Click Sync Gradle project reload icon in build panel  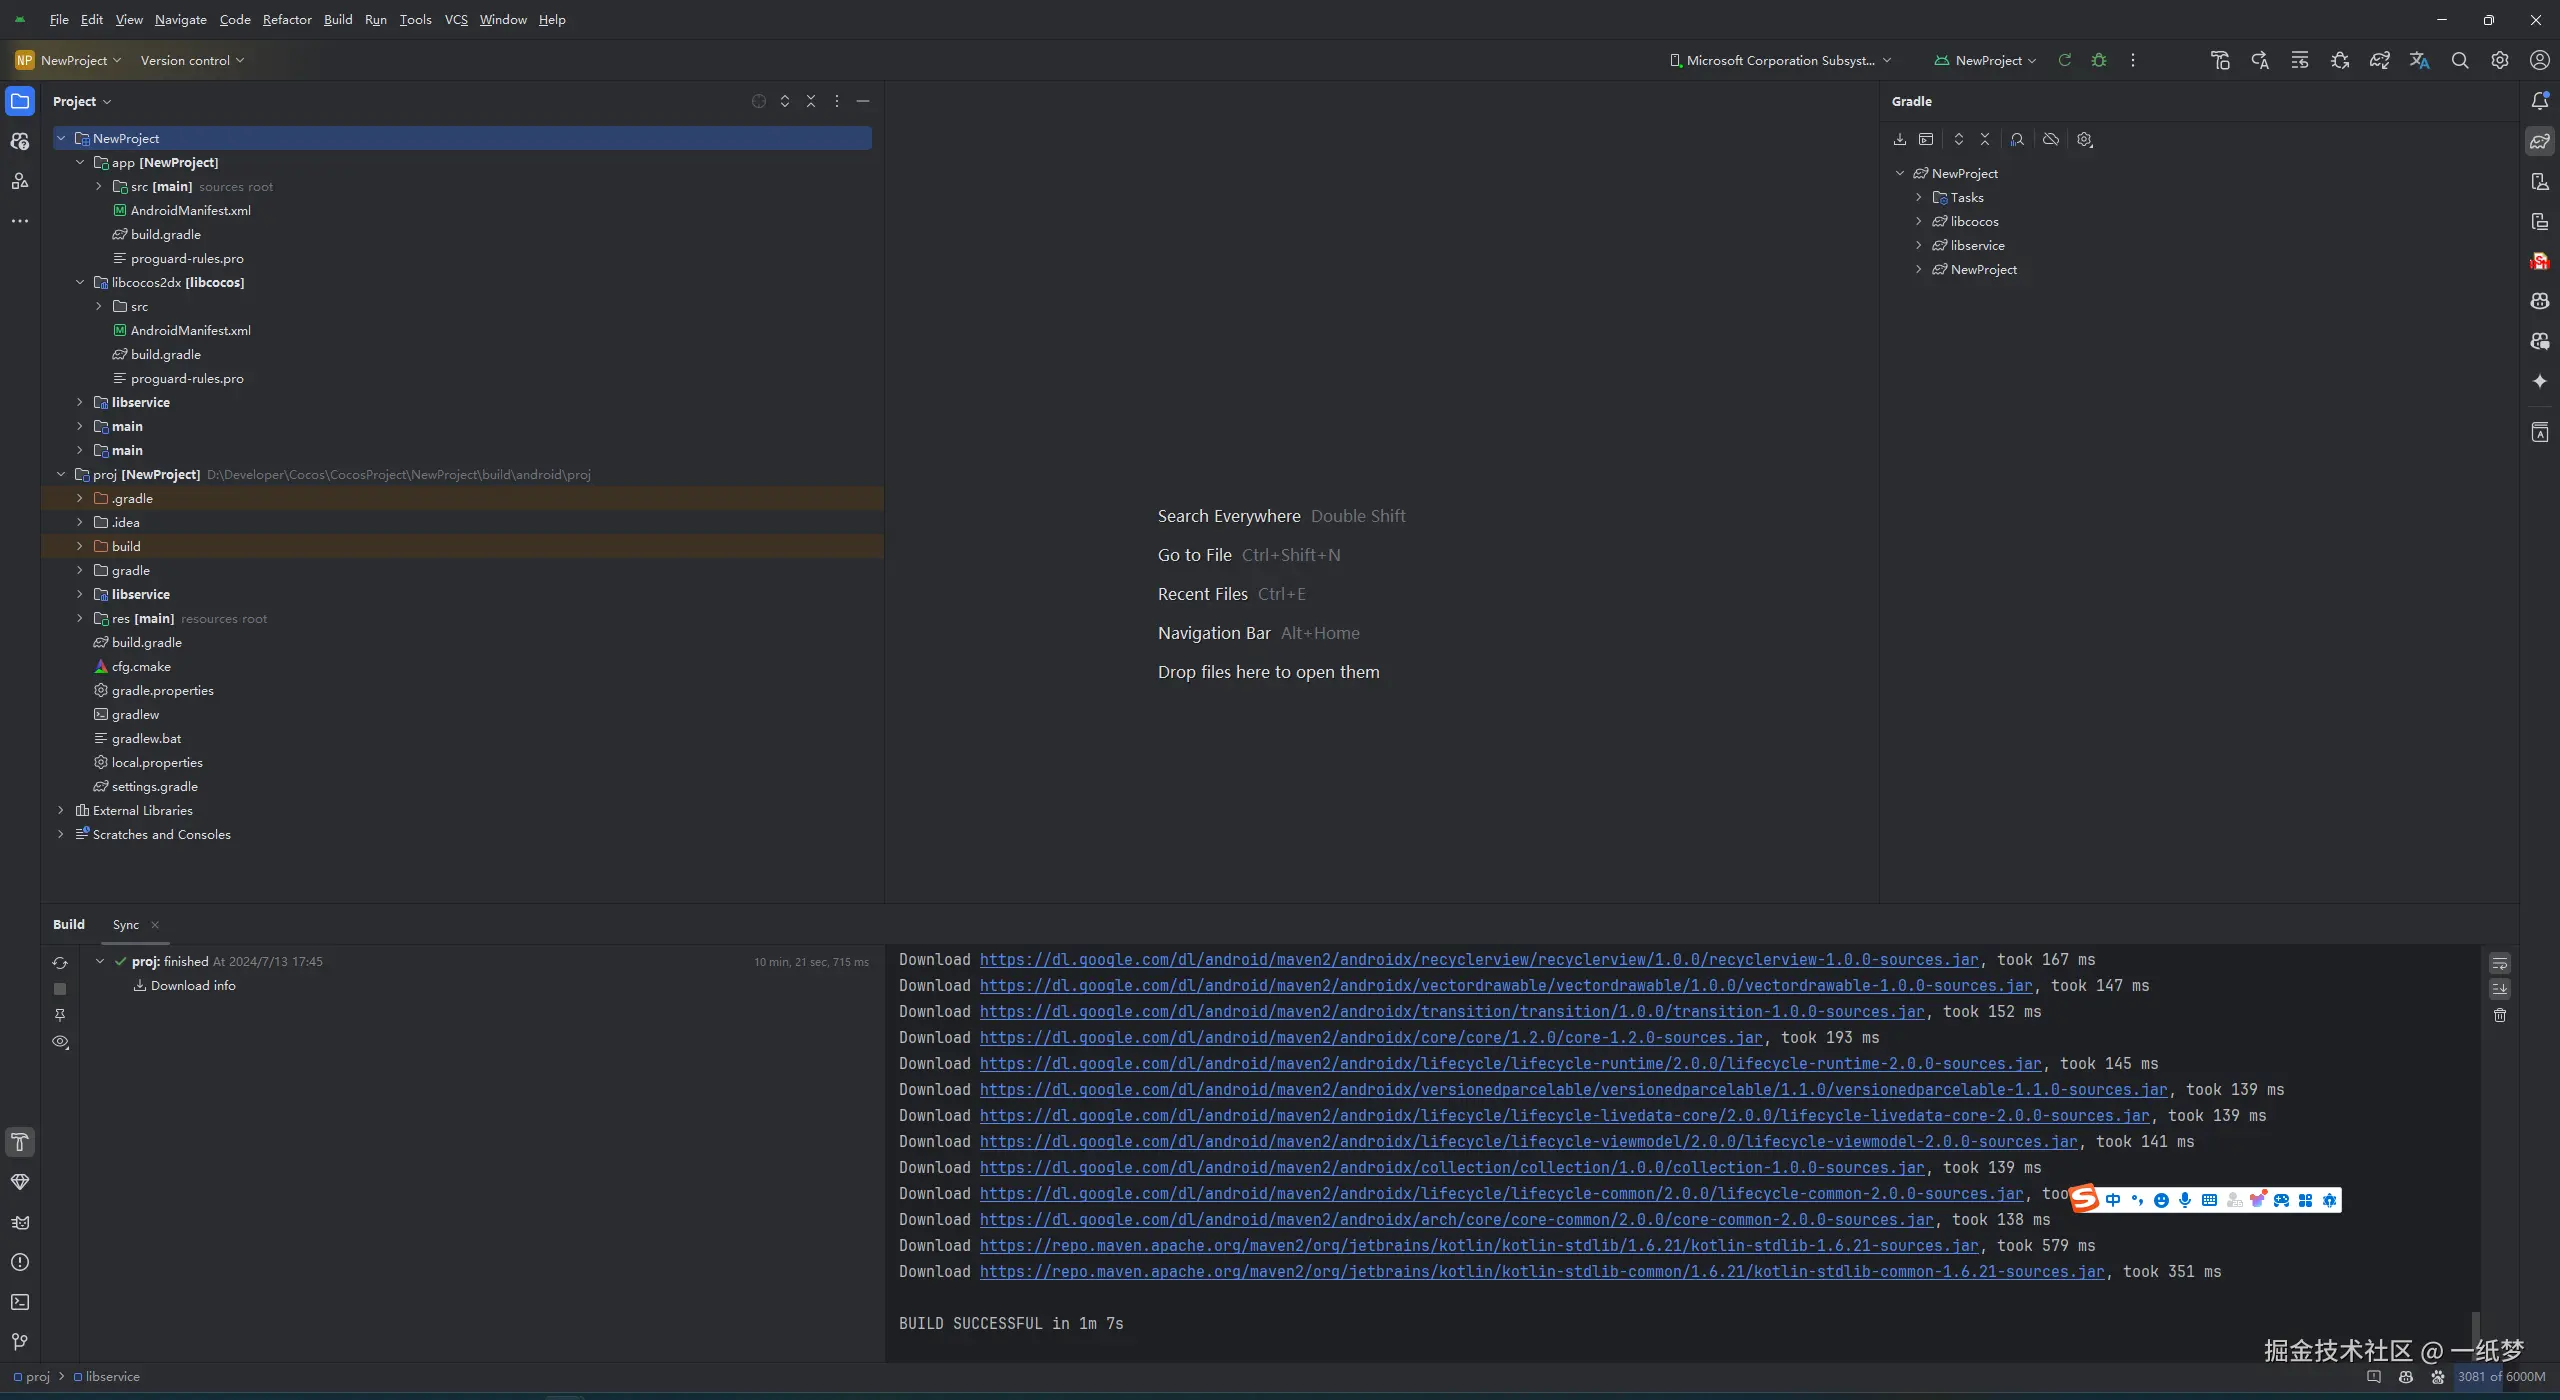pos(60,962)
